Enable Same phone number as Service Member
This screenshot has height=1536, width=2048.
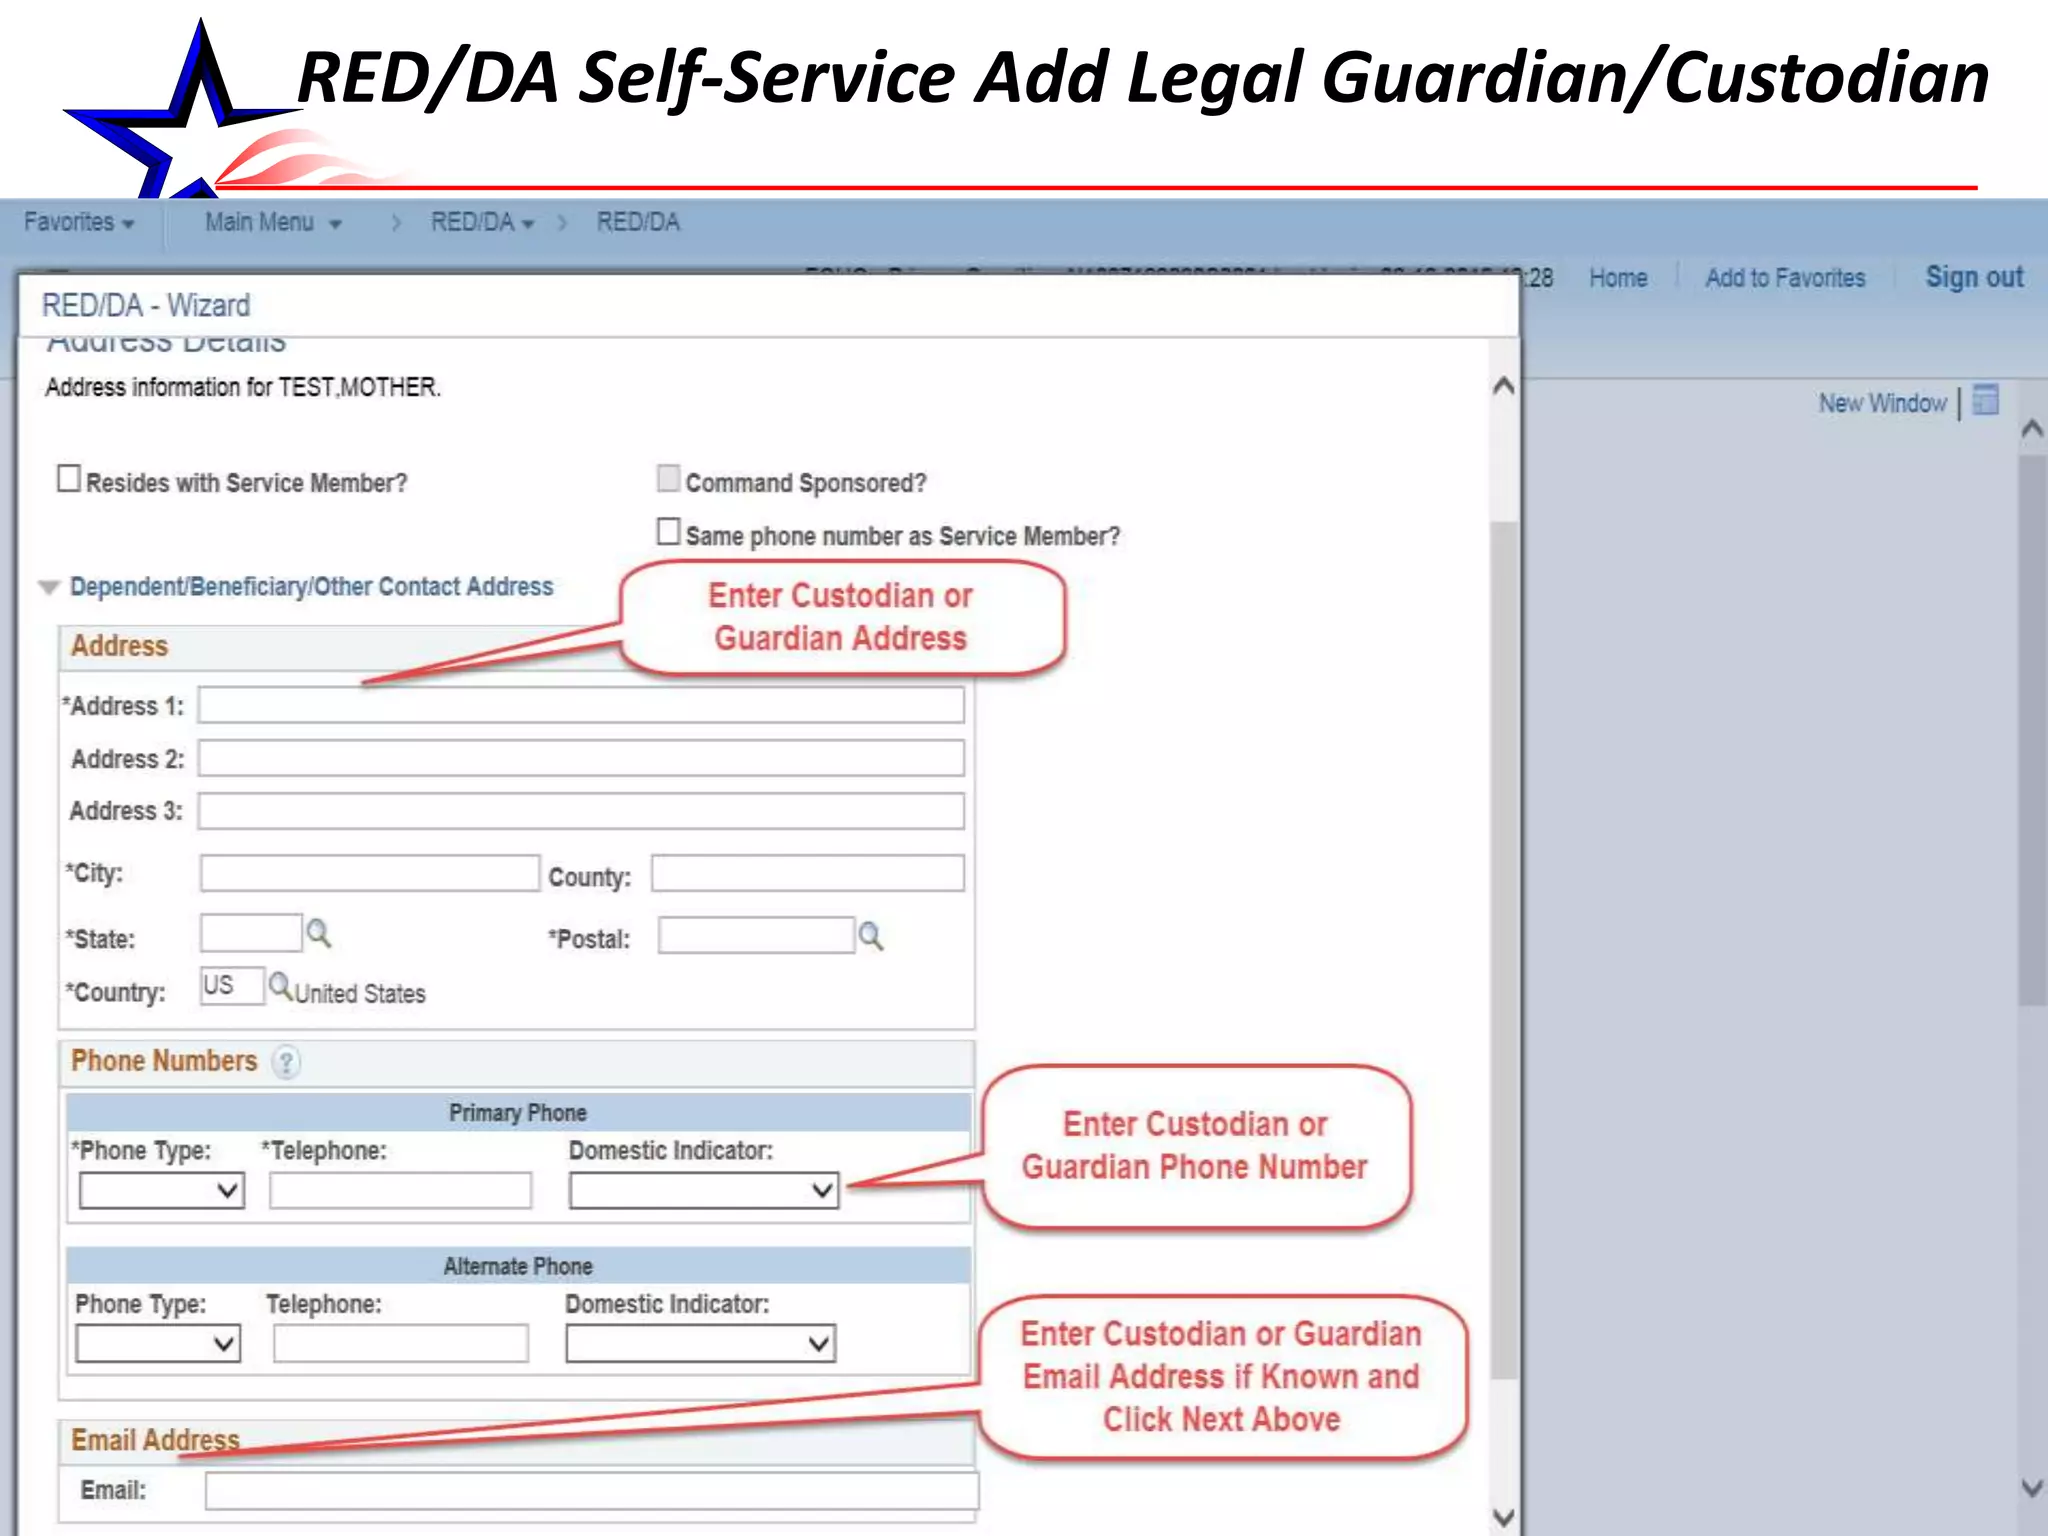tap(668, 531)
